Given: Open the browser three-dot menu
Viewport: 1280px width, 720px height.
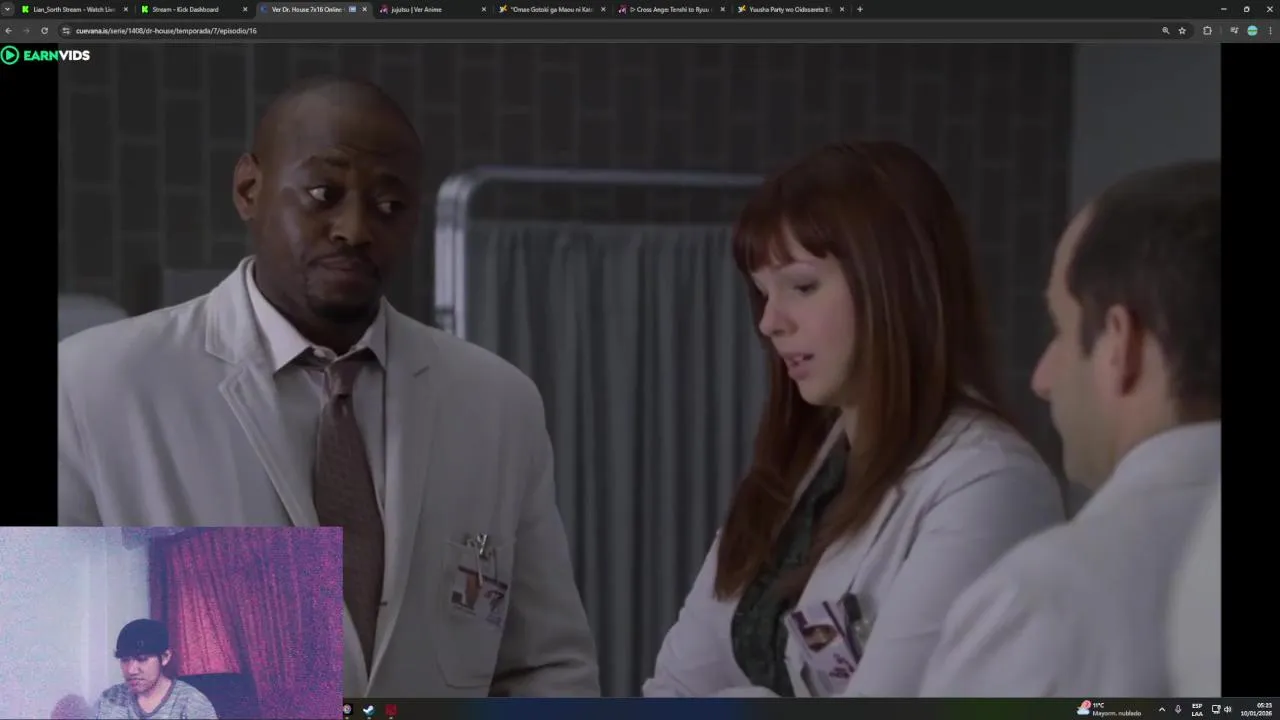Looking at the screenshot, I should coord(1270,31).
